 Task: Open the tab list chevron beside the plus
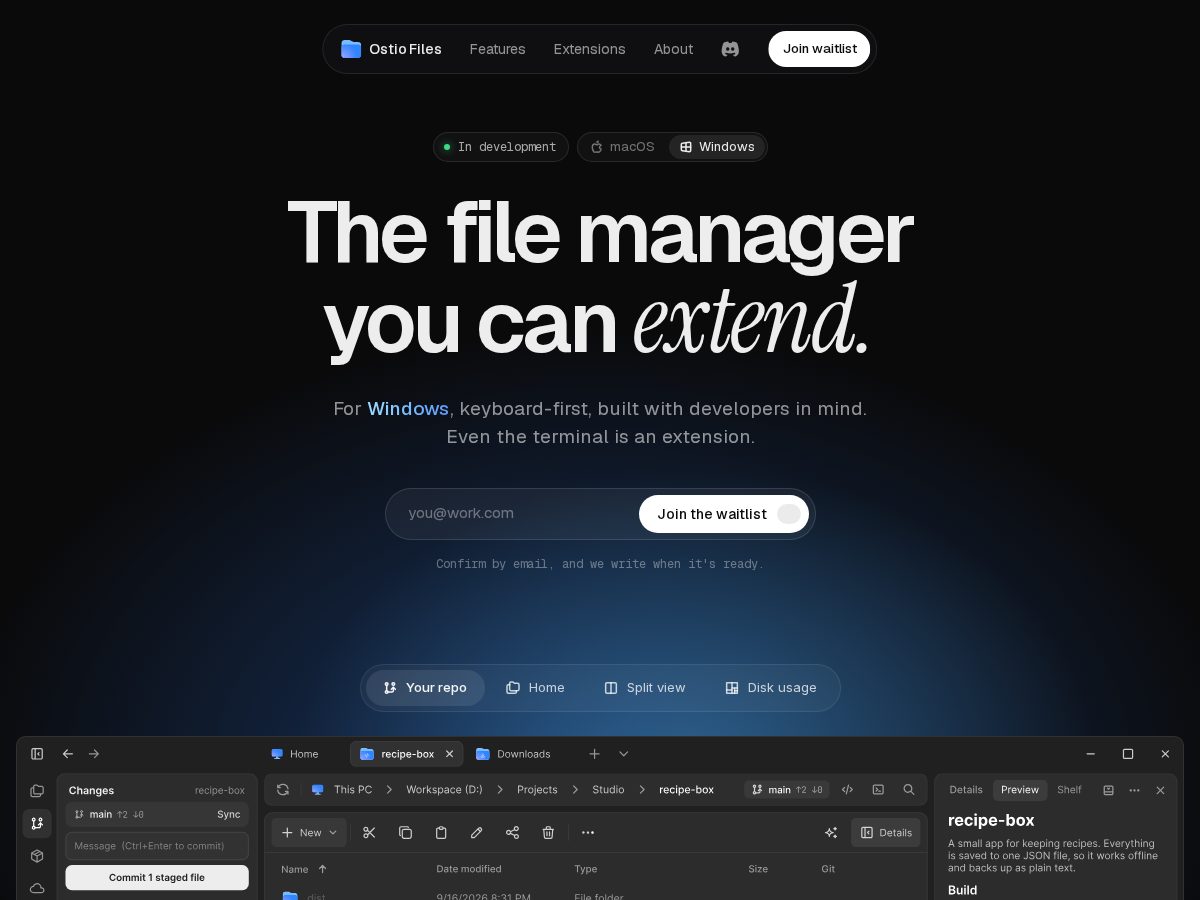click(x=624, y=754)
